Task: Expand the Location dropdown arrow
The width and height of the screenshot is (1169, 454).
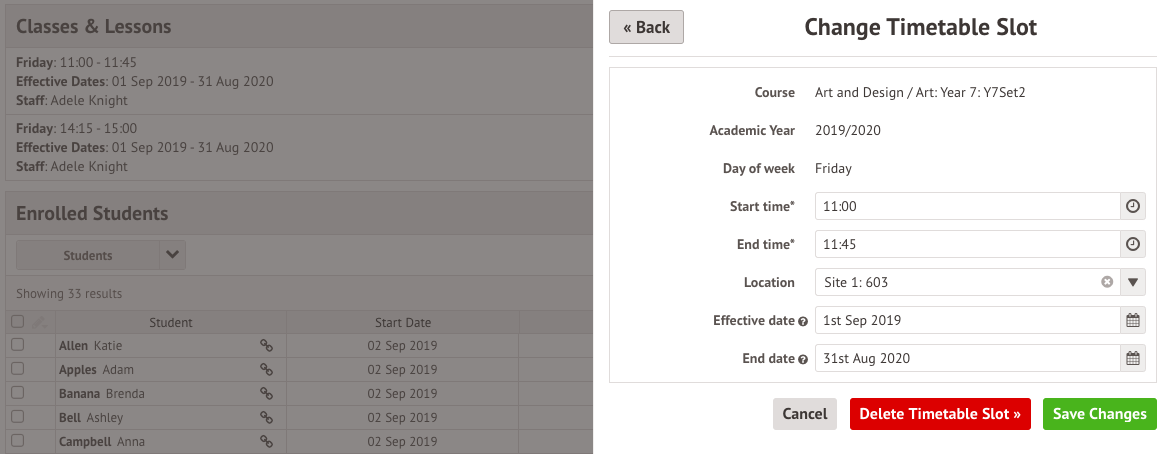Action: [x=1133, y=282]
